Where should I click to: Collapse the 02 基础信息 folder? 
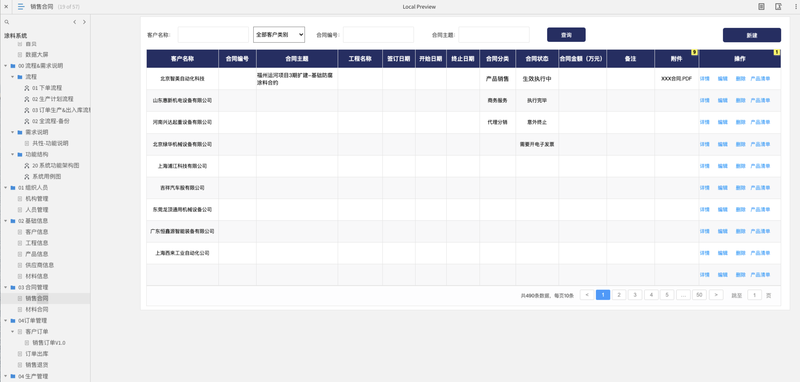(6, 221)
